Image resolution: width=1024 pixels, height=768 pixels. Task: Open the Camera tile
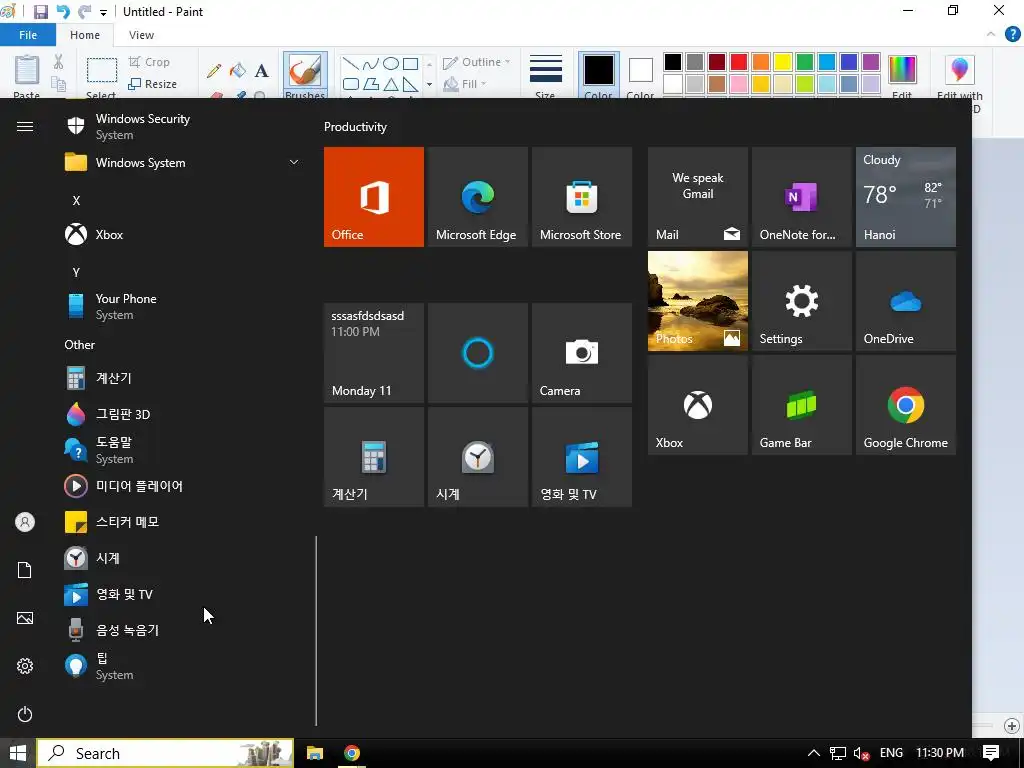[581, 353]
